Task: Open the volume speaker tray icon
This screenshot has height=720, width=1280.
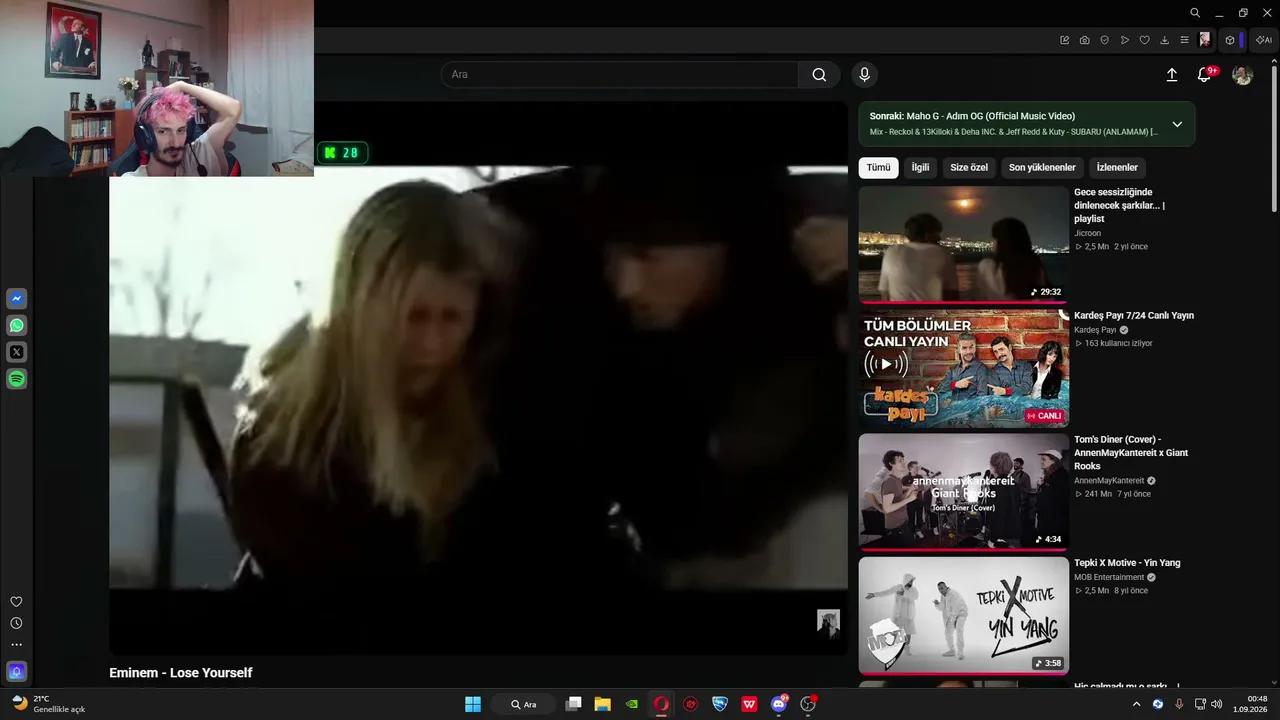Action: pos(1217,704)
